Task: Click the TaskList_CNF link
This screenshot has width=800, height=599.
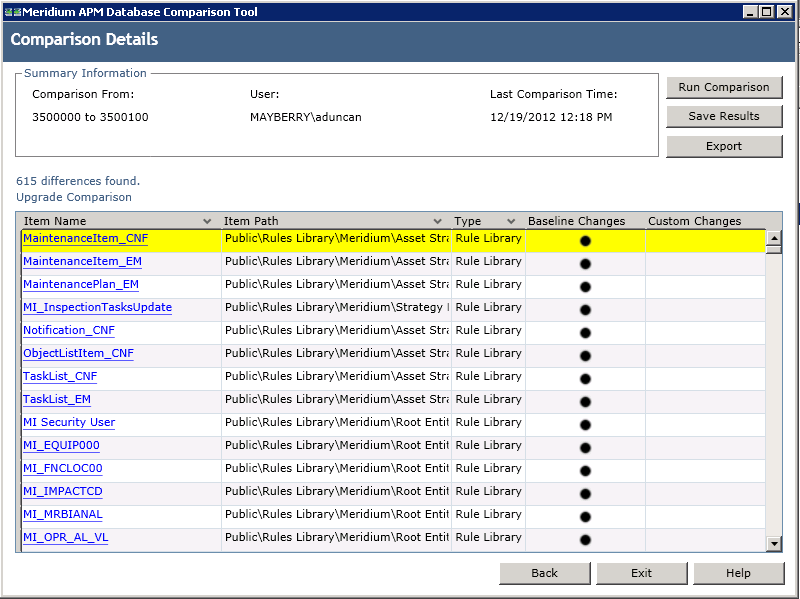Action: [x=60, y=376]
